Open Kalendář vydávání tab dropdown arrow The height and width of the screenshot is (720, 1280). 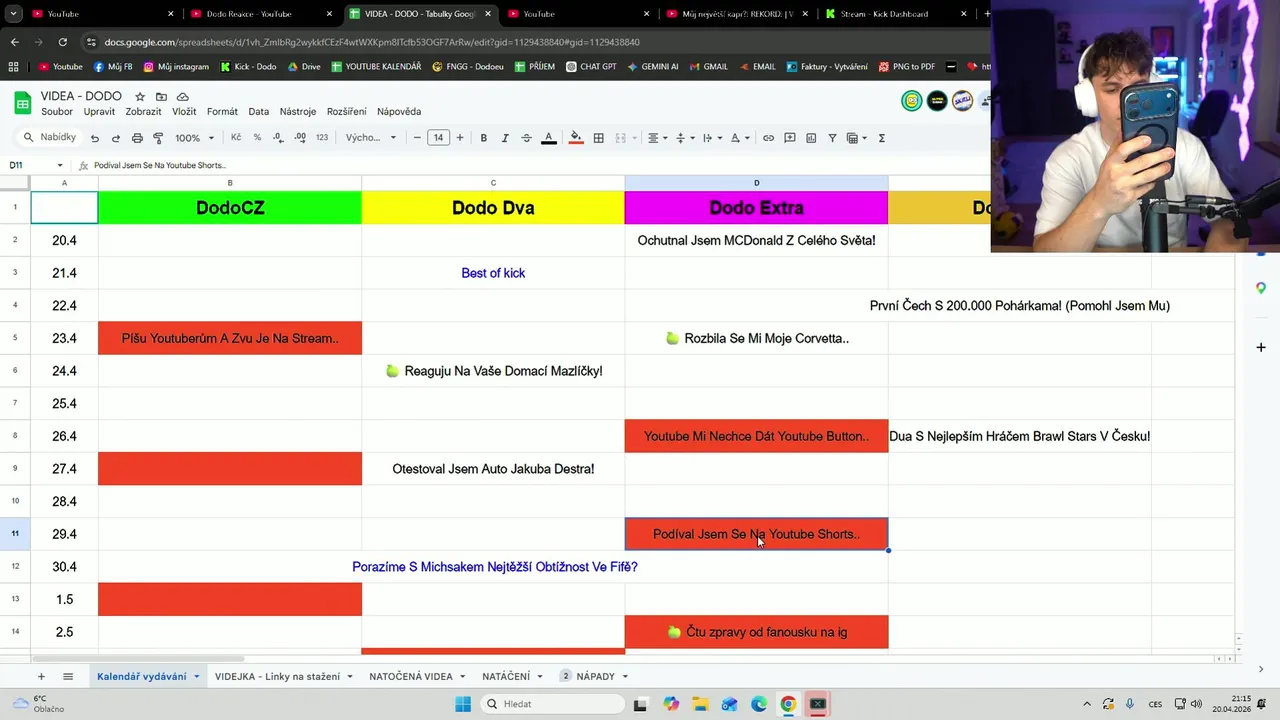point(196,677)
